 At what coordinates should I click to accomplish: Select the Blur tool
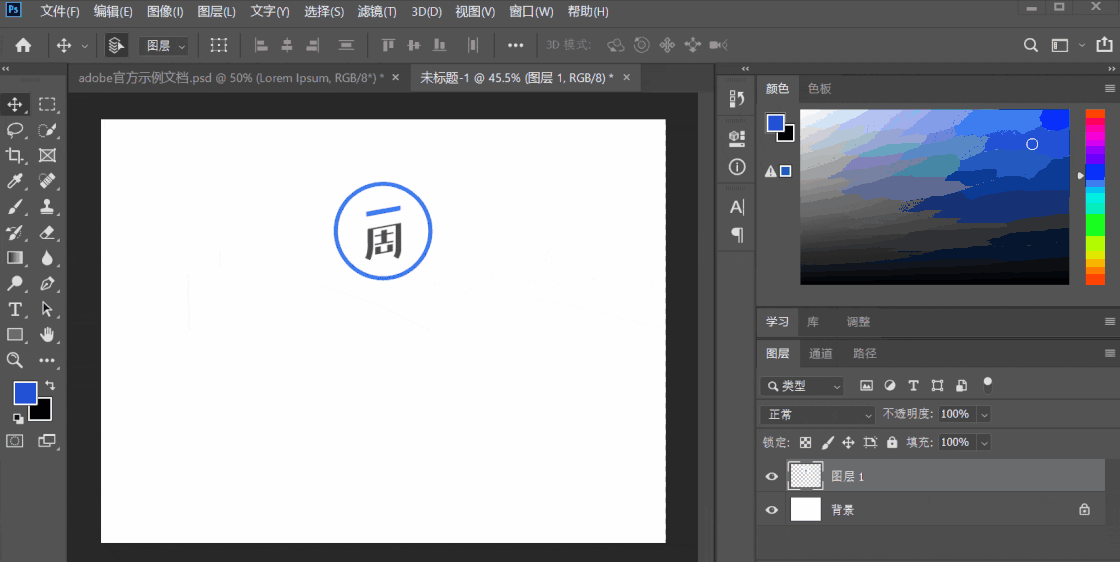click(47, 258)
